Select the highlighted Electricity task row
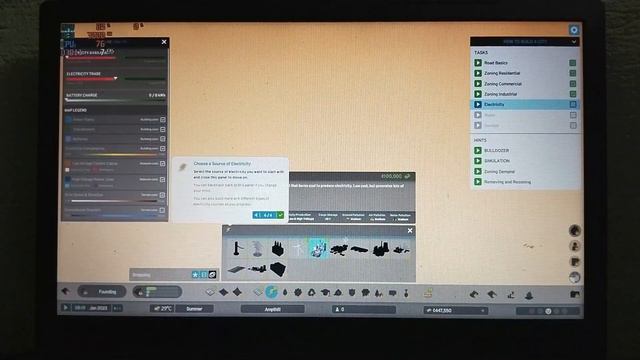This screenshot has width=640, height=360. tap(525, 104)
